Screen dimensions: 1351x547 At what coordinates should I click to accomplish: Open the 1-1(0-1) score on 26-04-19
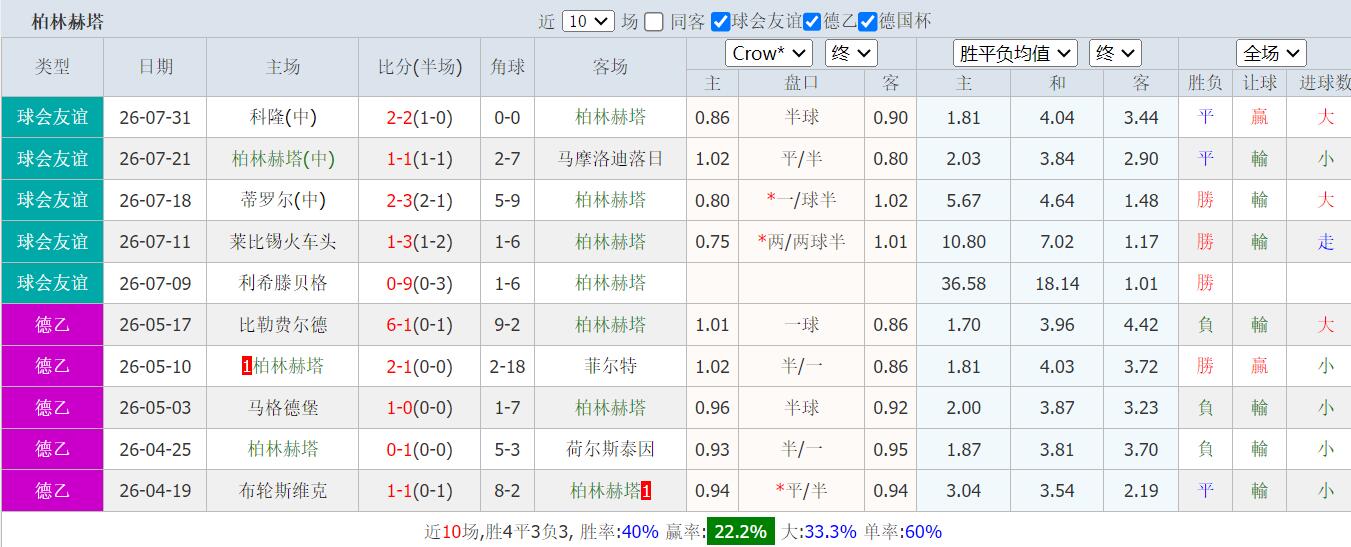click(x=420, y=490)
